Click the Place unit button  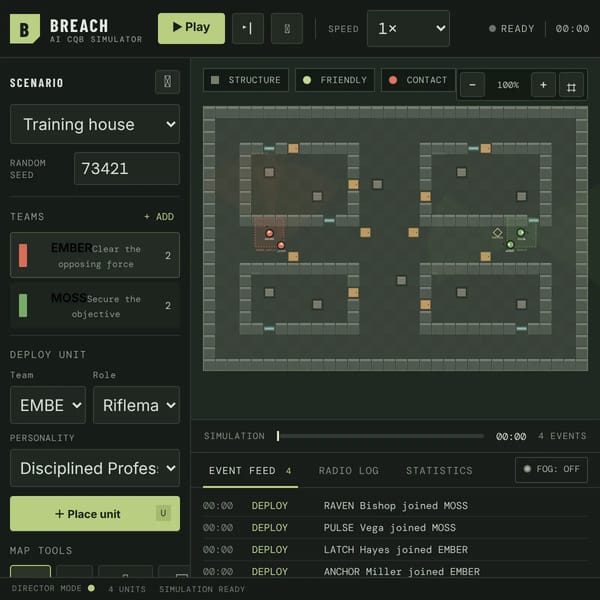tap(95, 514)
